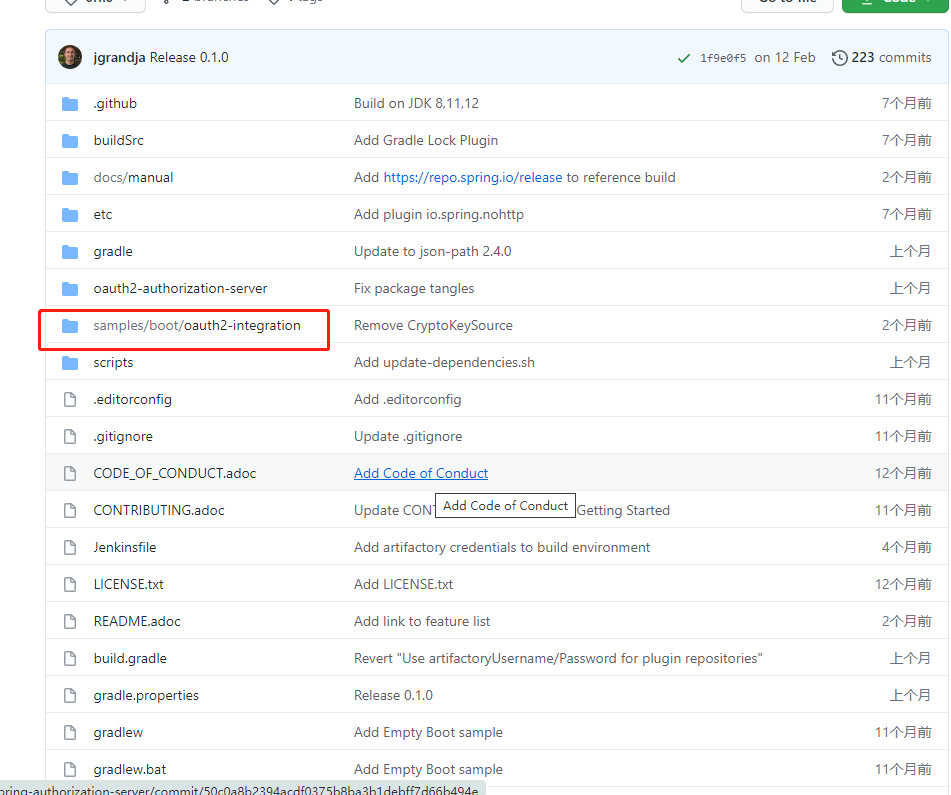The height and width of the screenshot is (795, 951).
Task: Open the build.gradle file
Action: point(130,659)
